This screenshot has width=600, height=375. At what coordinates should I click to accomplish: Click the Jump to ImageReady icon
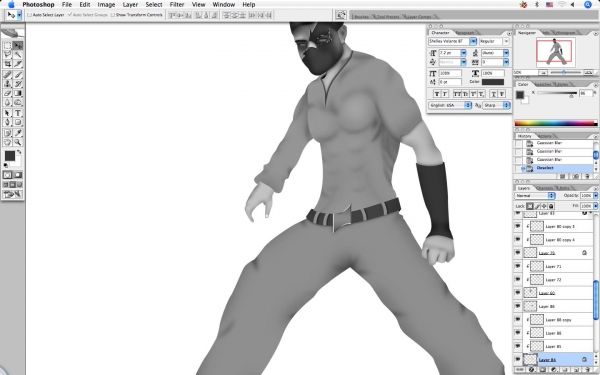12,194
